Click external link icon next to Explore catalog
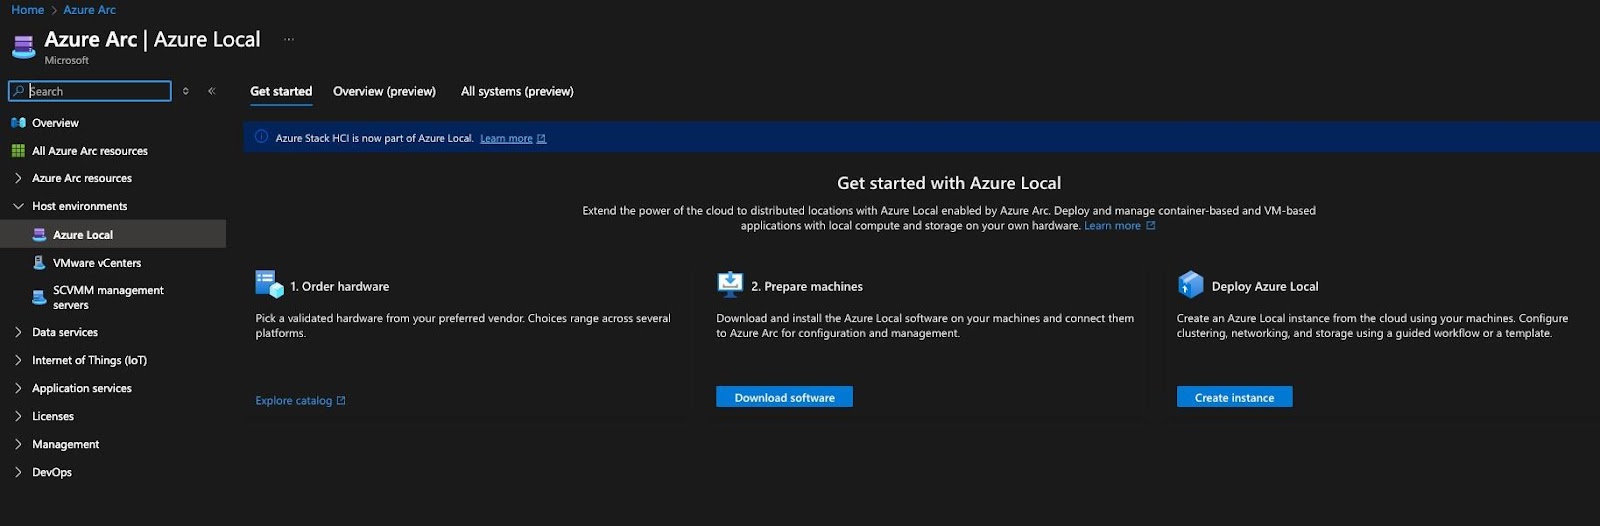The image size is (1600, 526). (x=341, y=401)
